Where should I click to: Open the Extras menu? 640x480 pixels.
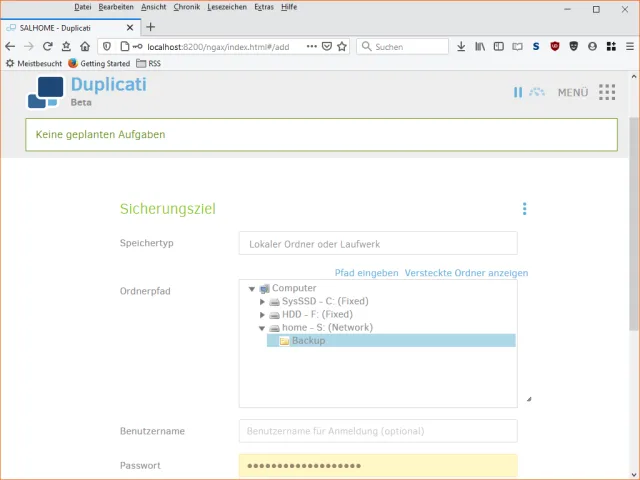click(264, 7)
